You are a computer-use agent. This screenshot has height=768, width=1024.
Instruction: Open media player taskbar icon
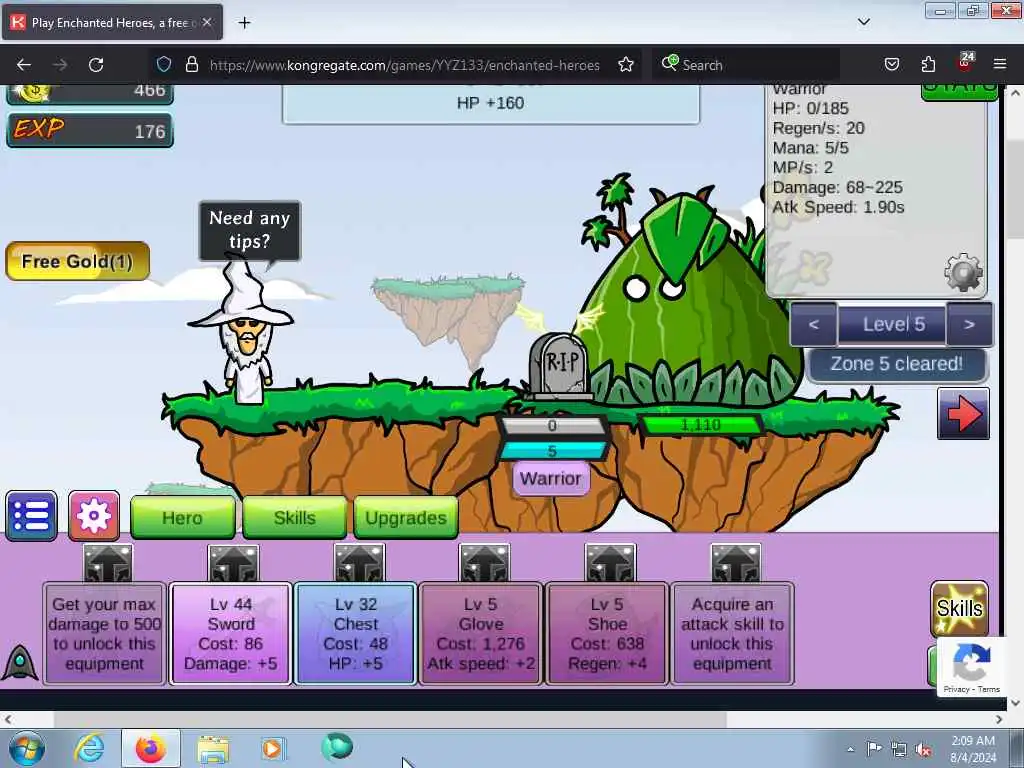(272, 749)
